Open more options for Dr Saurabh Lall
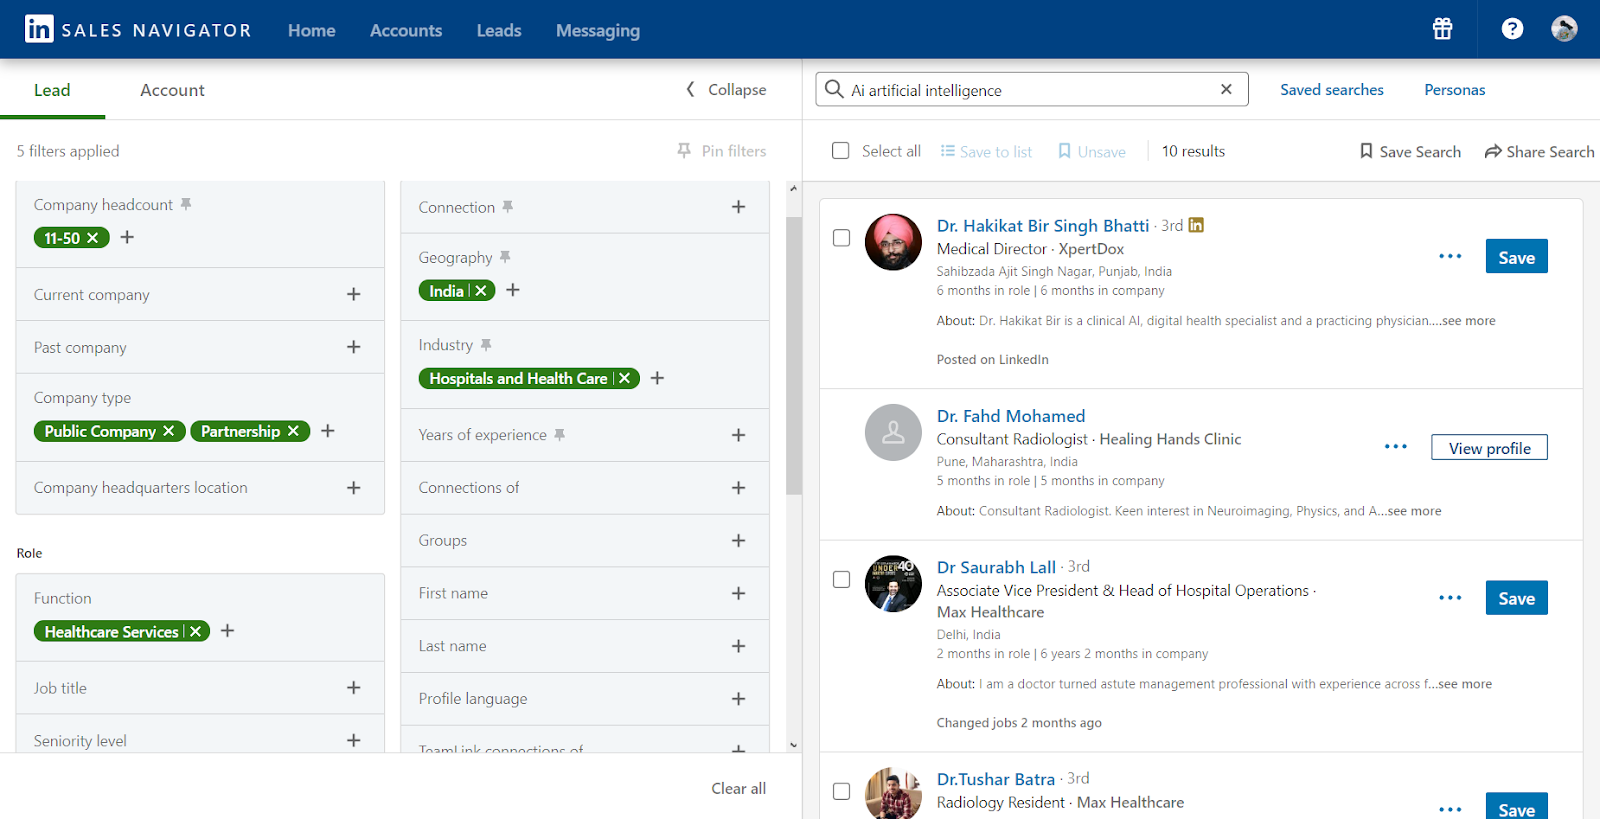 click(x=1450, y=598)
